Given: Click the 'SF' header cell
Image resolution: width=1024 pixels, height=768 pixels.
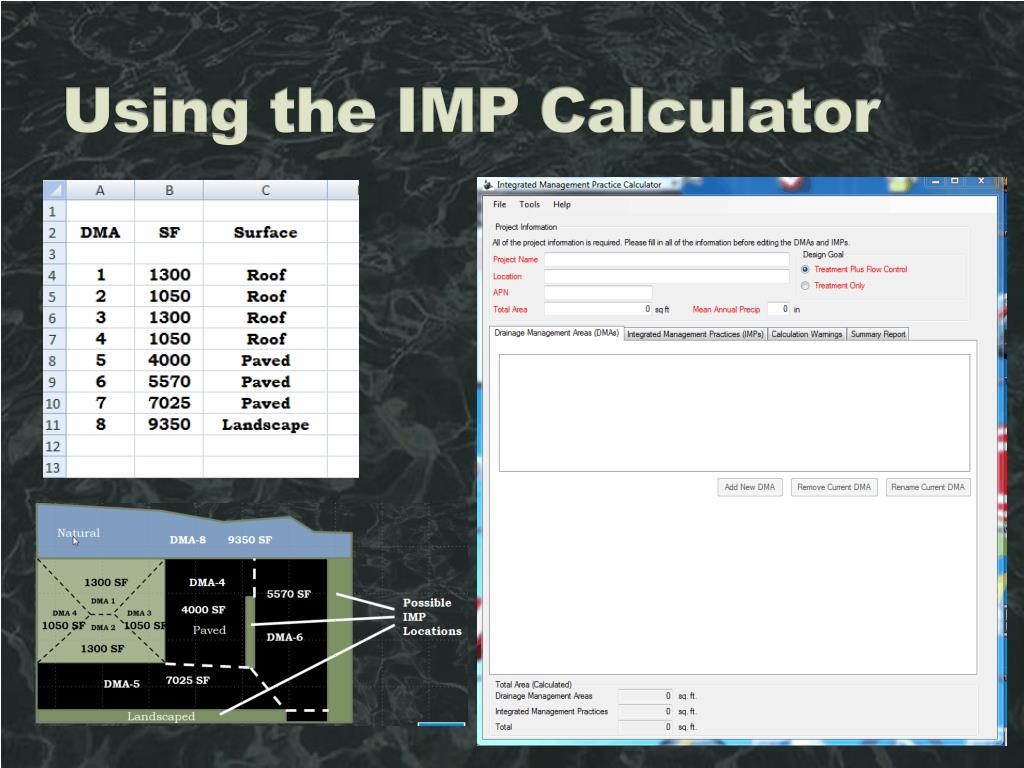Looking at the screenshot, I should pos(169,232).
